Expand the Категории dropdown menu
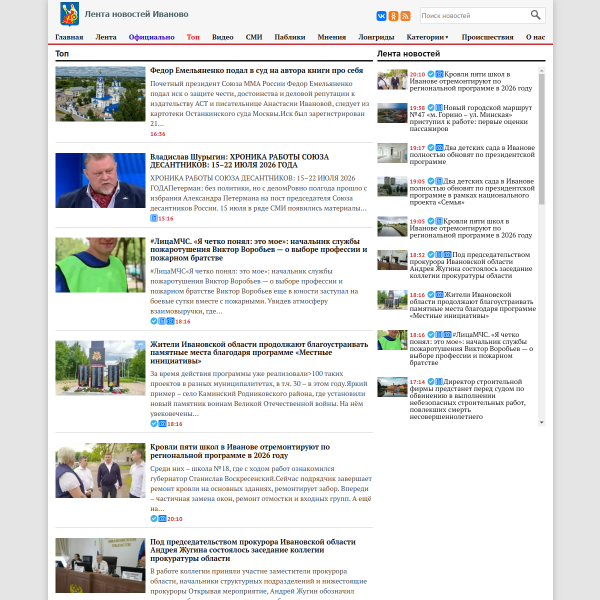 point(427,37)
